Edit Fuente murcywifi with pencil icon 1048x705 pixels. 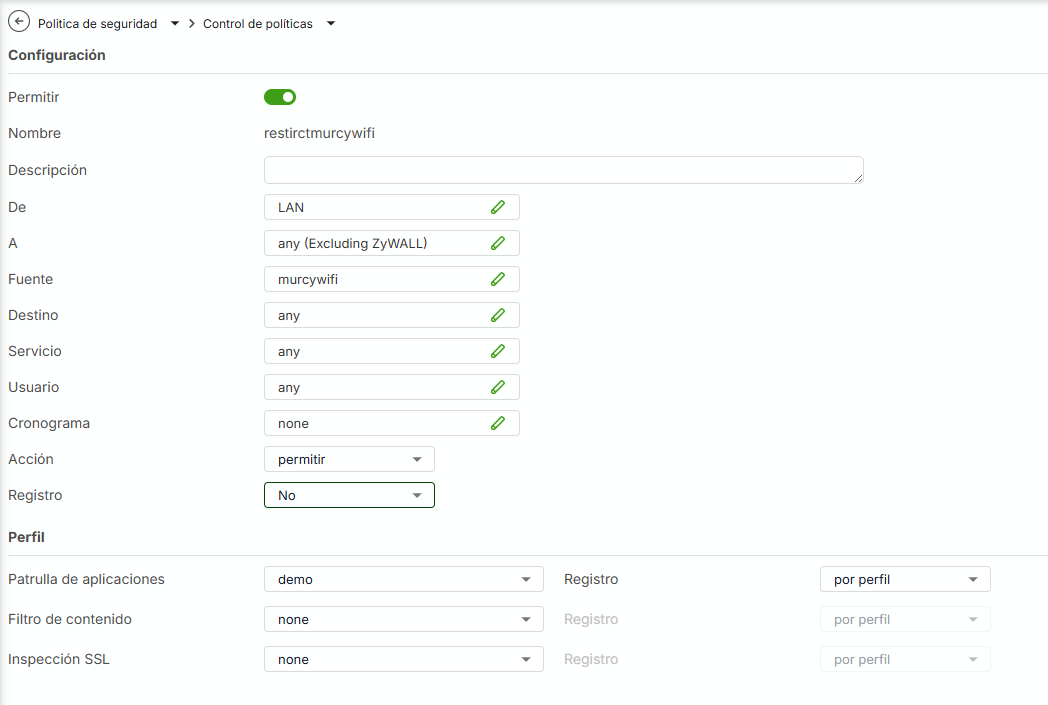tap(498, 279)
